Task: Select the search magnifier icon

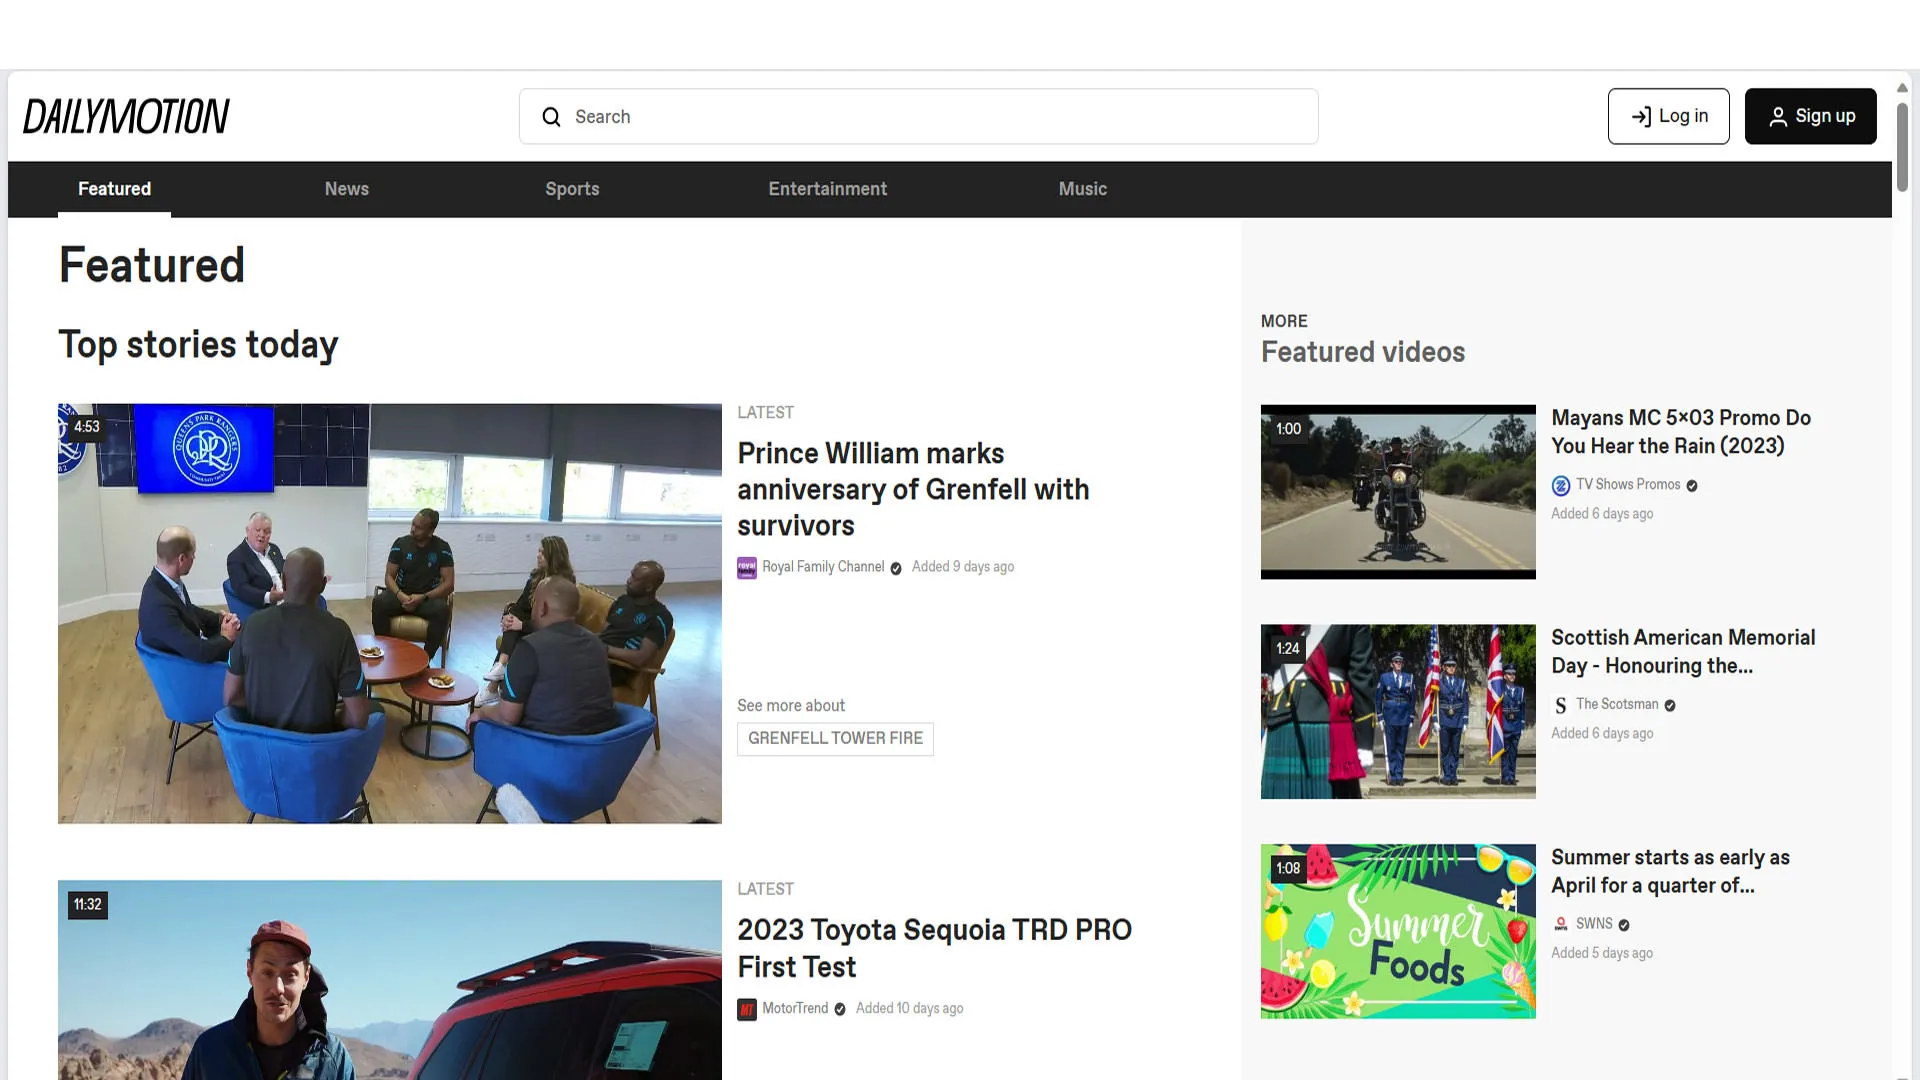Action: pos(551,117)
